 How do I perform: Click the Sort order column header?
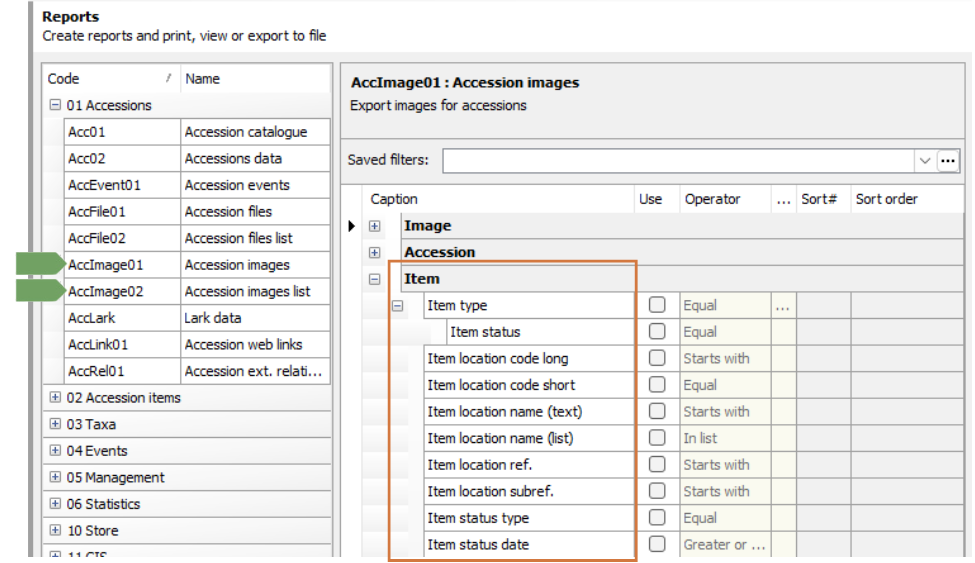coord(907,199)
